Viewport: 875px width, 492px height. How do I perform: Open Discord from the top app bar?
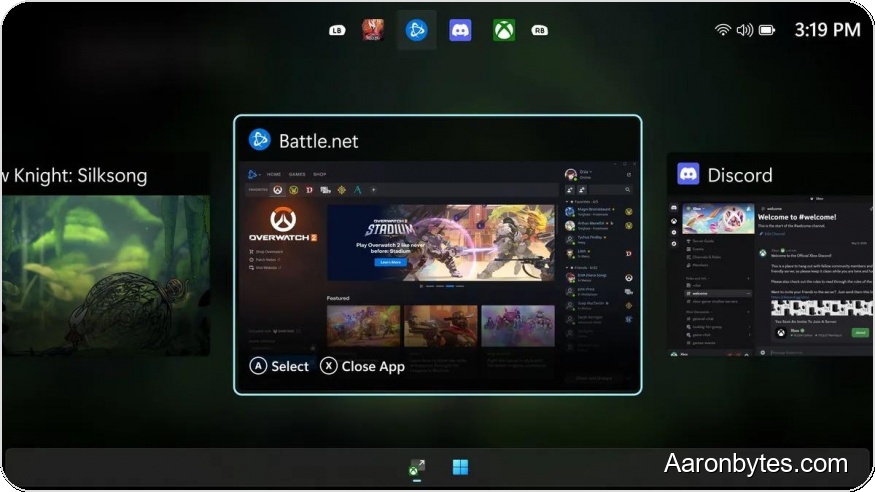pos(460,30)
